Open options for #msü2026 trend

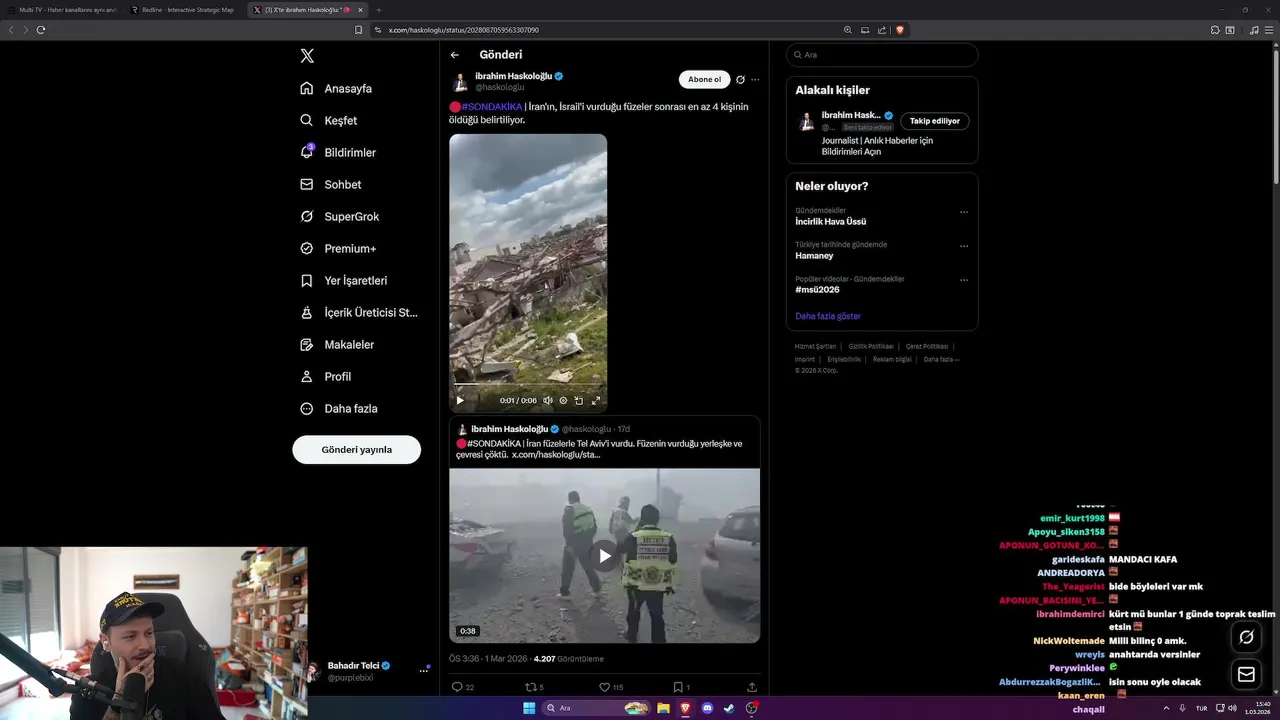tap(964, 280)
